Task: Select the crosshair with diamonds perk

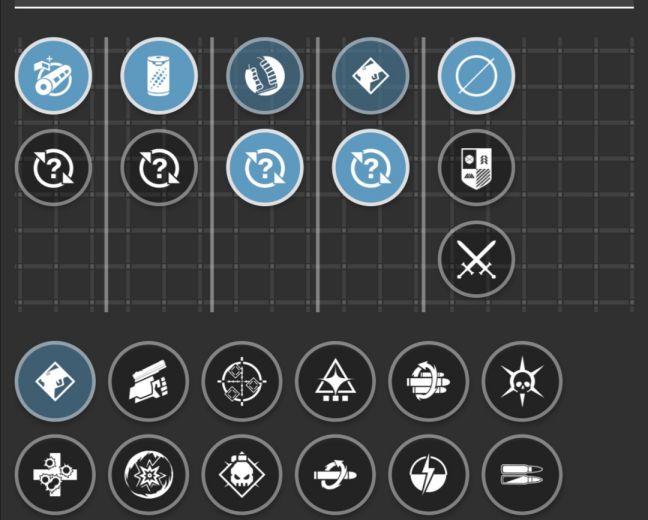Action: (242, 381)
